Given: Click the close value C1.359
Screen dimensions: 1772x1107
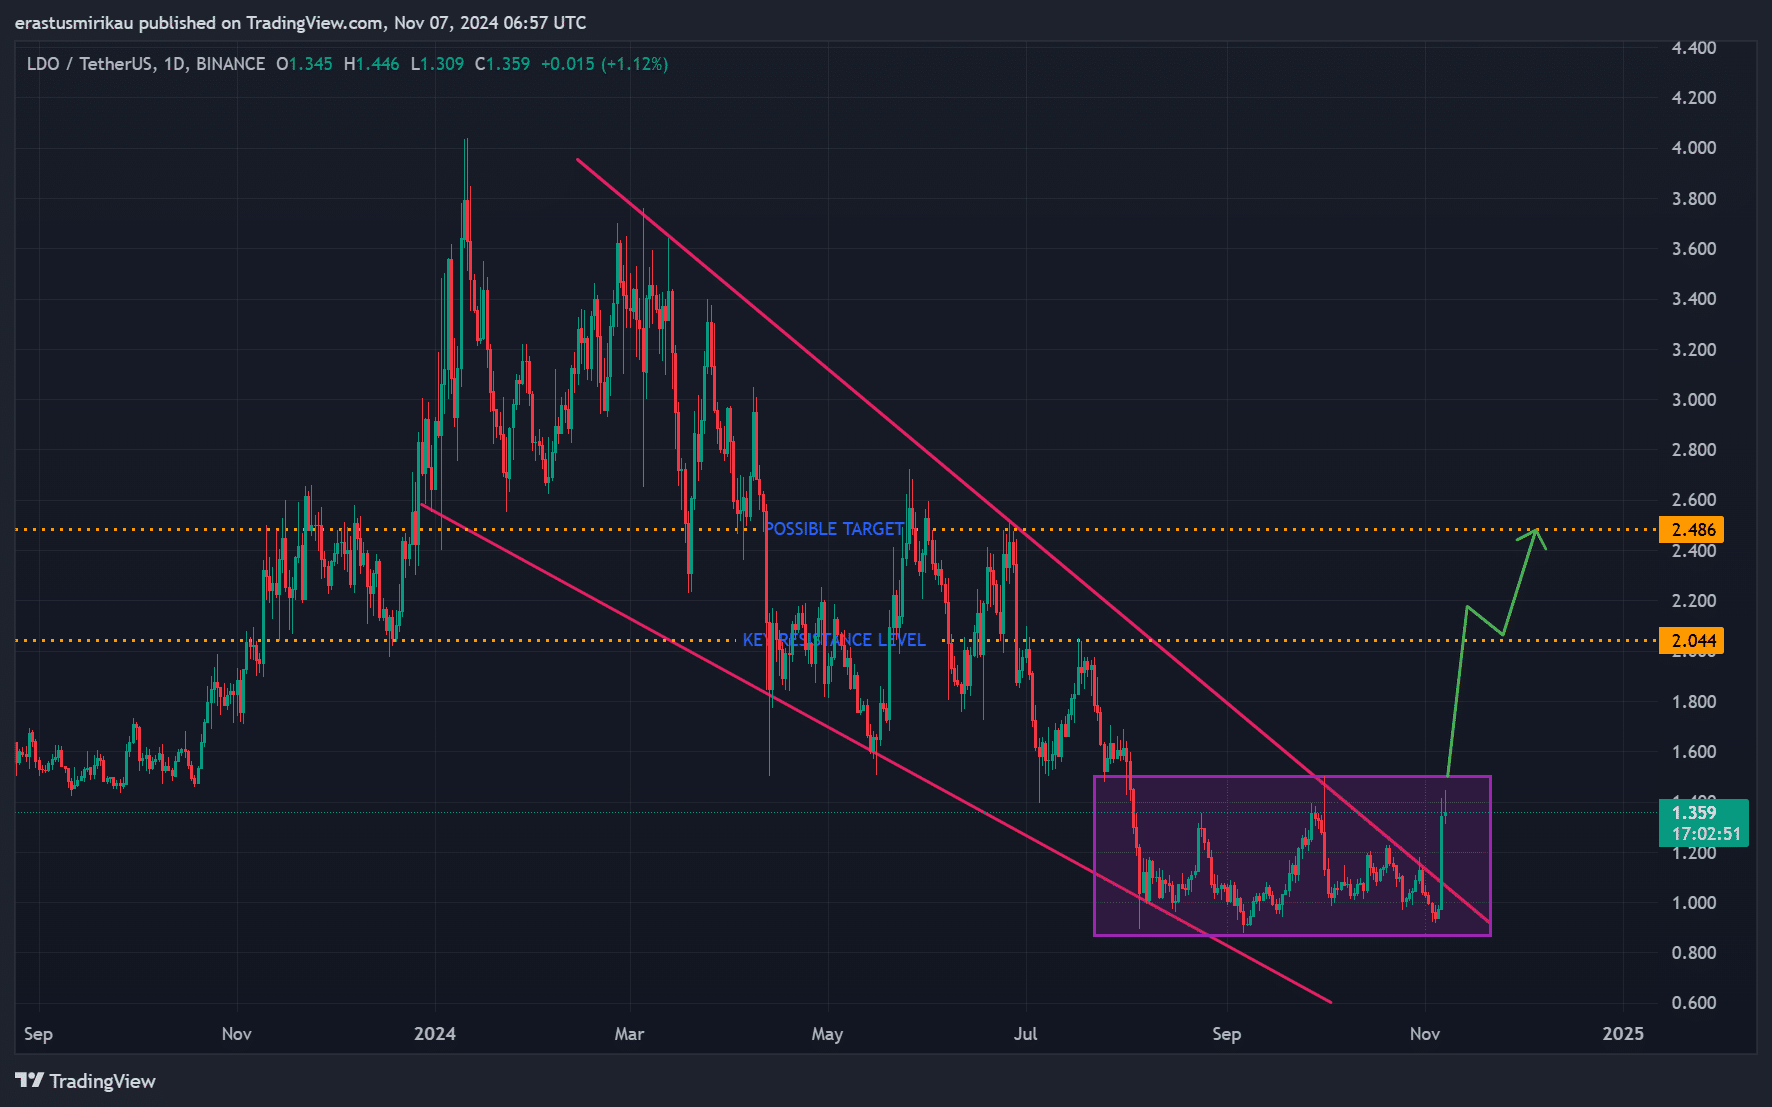Looking at the screenshot, I should click(x=502, y=64).
